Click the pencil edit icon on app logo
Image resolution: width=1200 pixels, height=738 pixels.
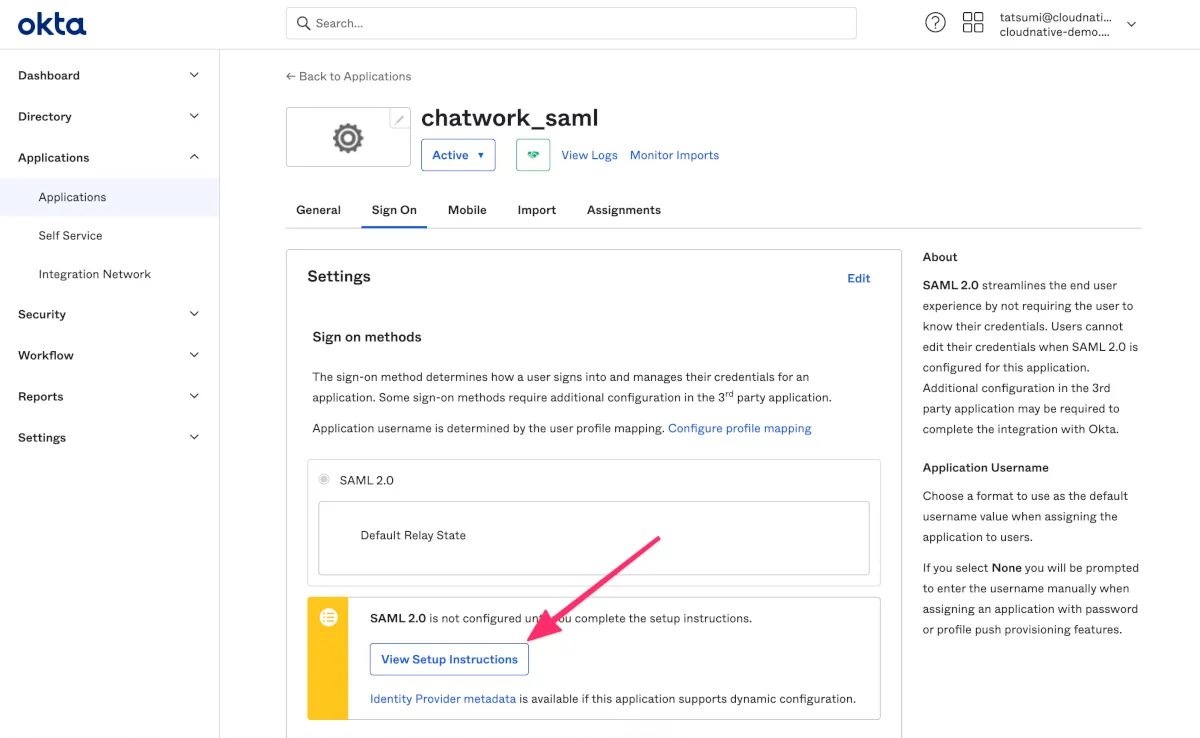tap(399, 119)
